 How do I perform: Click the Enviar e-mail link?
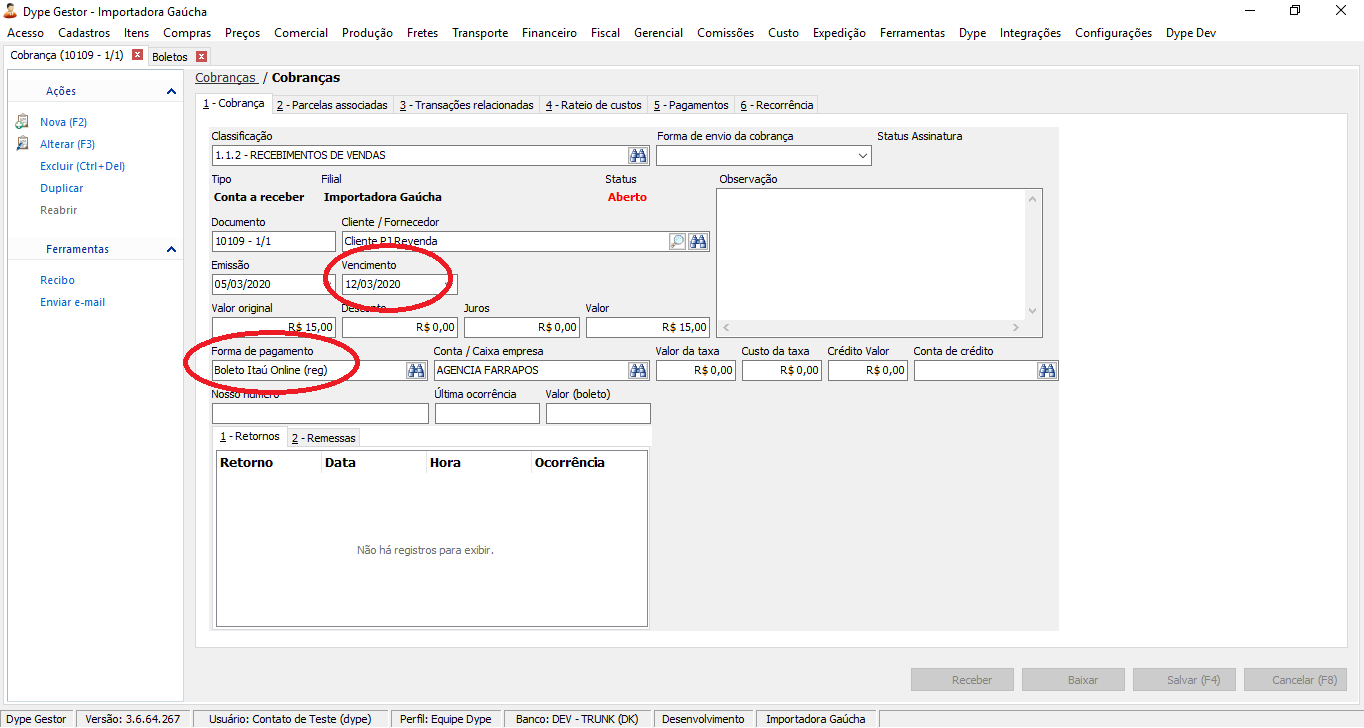coord(72,302)
